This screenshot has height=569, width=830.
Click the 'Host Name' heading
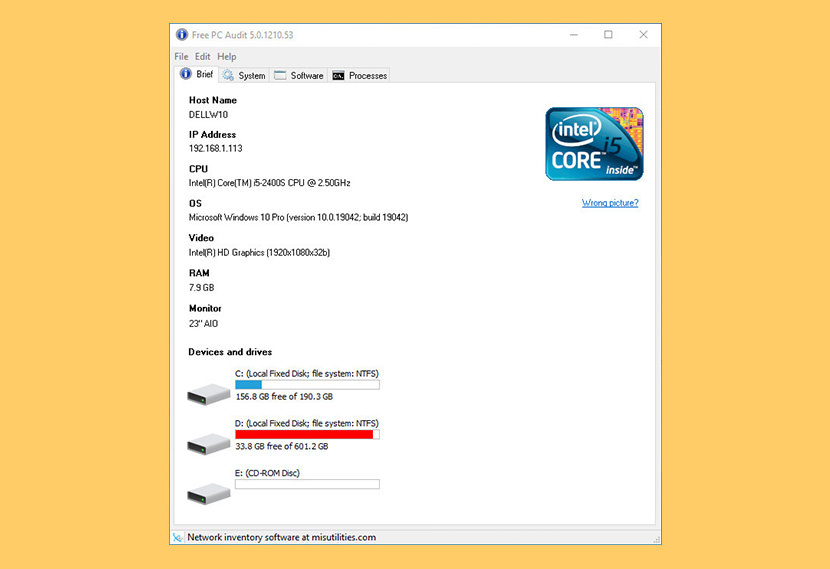click(x=213, y=100)
